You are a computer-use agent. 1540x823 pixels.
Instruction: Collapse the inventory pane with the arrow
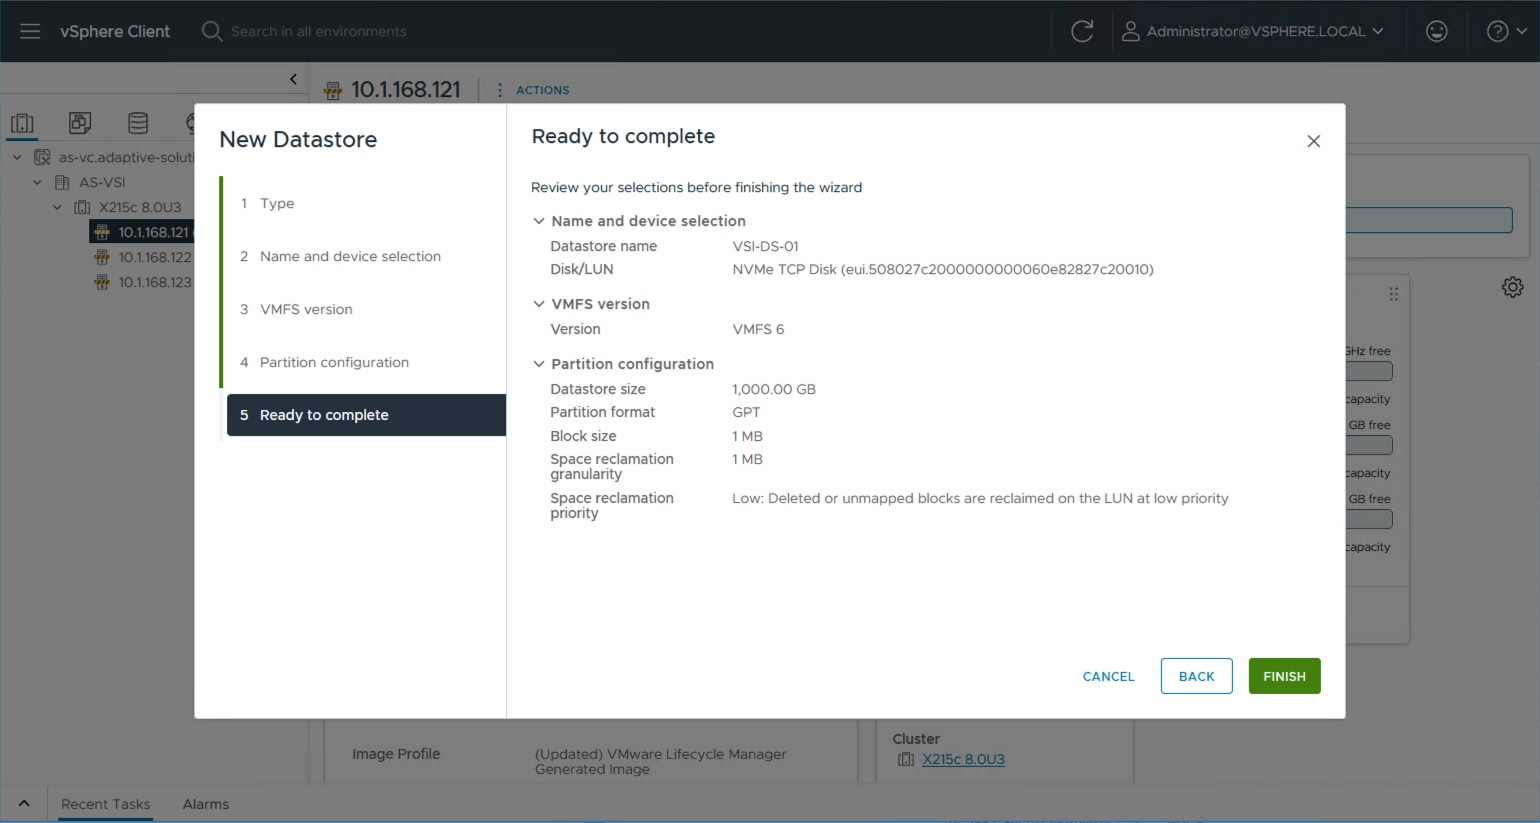(x=293, y=79)
